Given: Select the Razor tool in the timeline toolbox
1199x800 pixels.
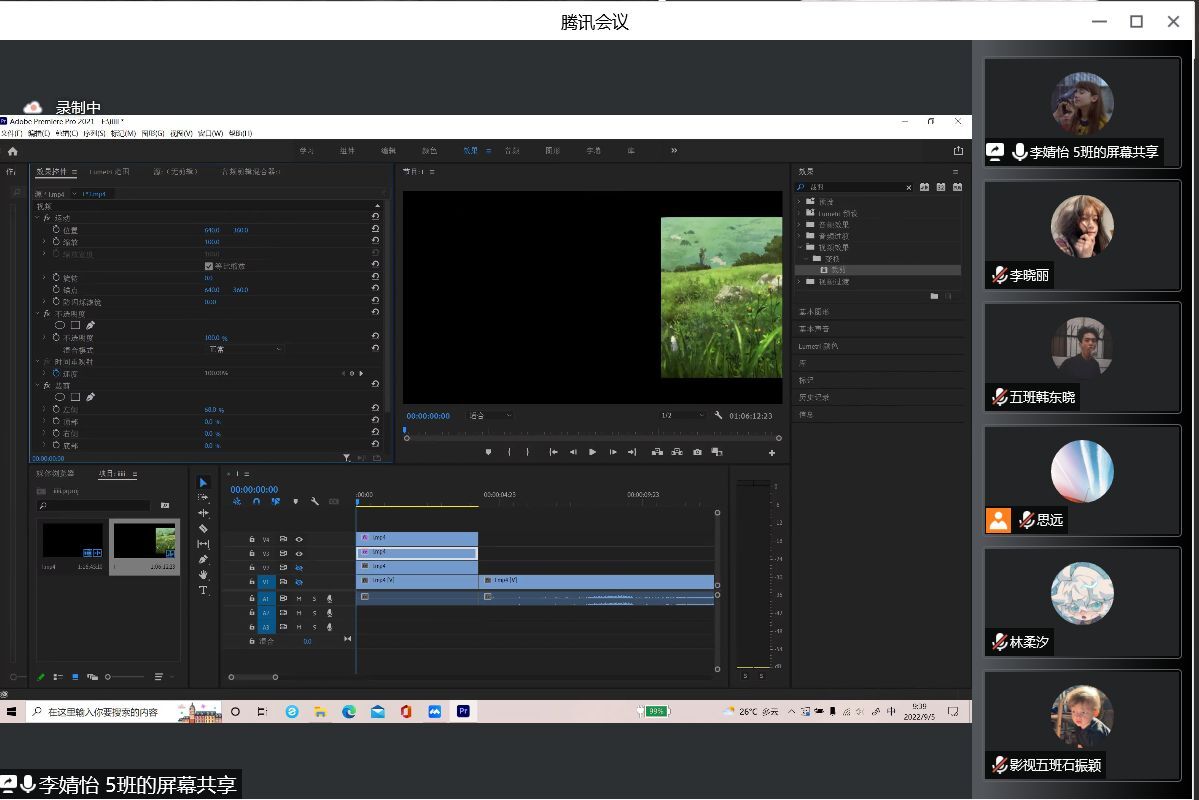Looking at the screenshot, I should (x=204, y=528).
